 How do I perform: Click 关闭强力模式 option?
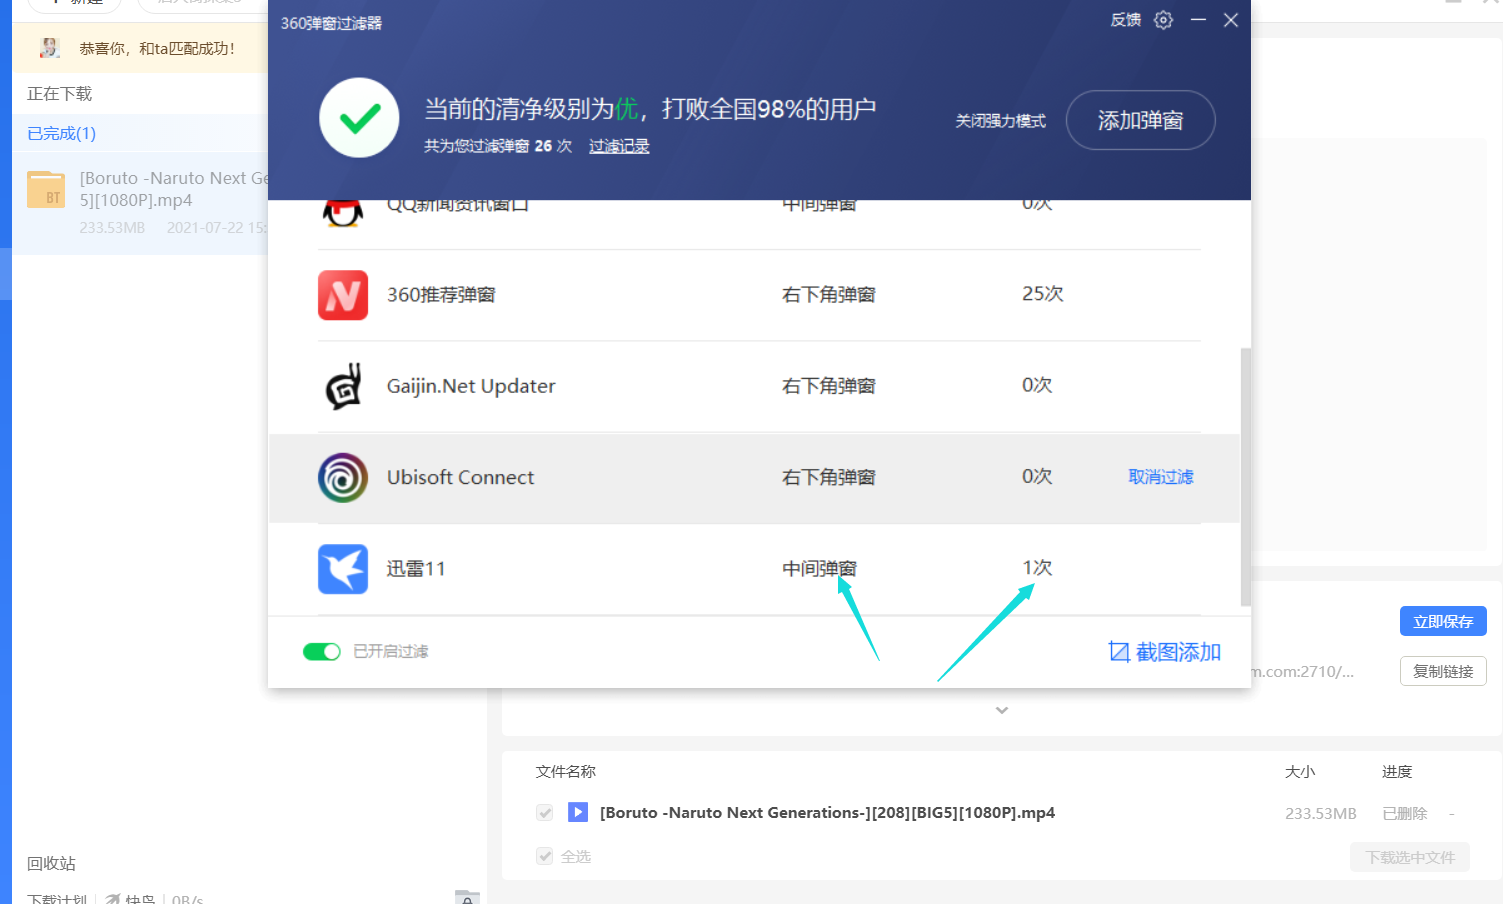point(1000,121)
